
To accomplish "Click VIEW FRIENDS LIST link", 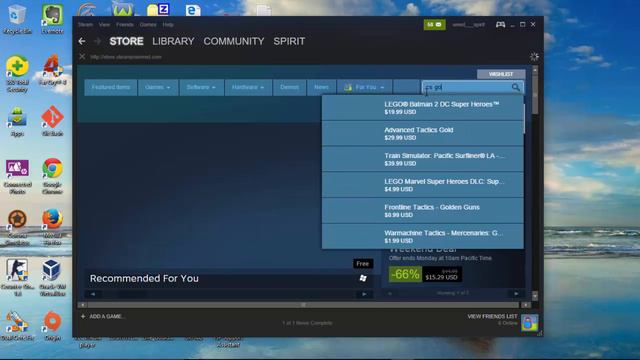I will pos(492,316).
